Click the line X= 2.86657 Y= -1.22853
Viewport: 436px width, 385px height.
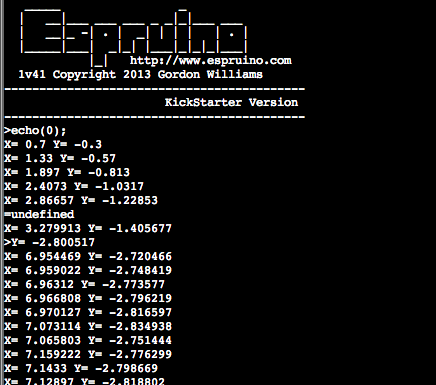[81, 201]
